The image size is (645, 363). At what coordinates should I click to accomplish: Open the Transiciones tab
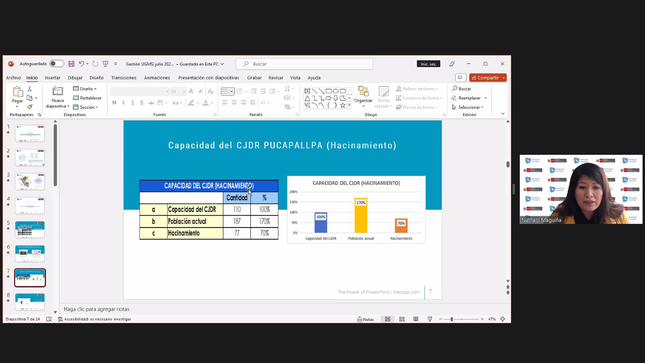click(x=124, y=77)
